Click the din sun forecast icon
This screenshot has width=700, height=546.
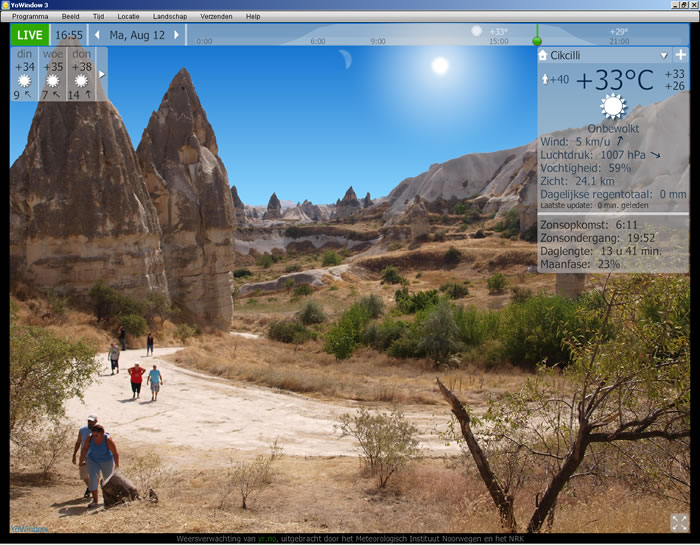click(x=24, y=81)
